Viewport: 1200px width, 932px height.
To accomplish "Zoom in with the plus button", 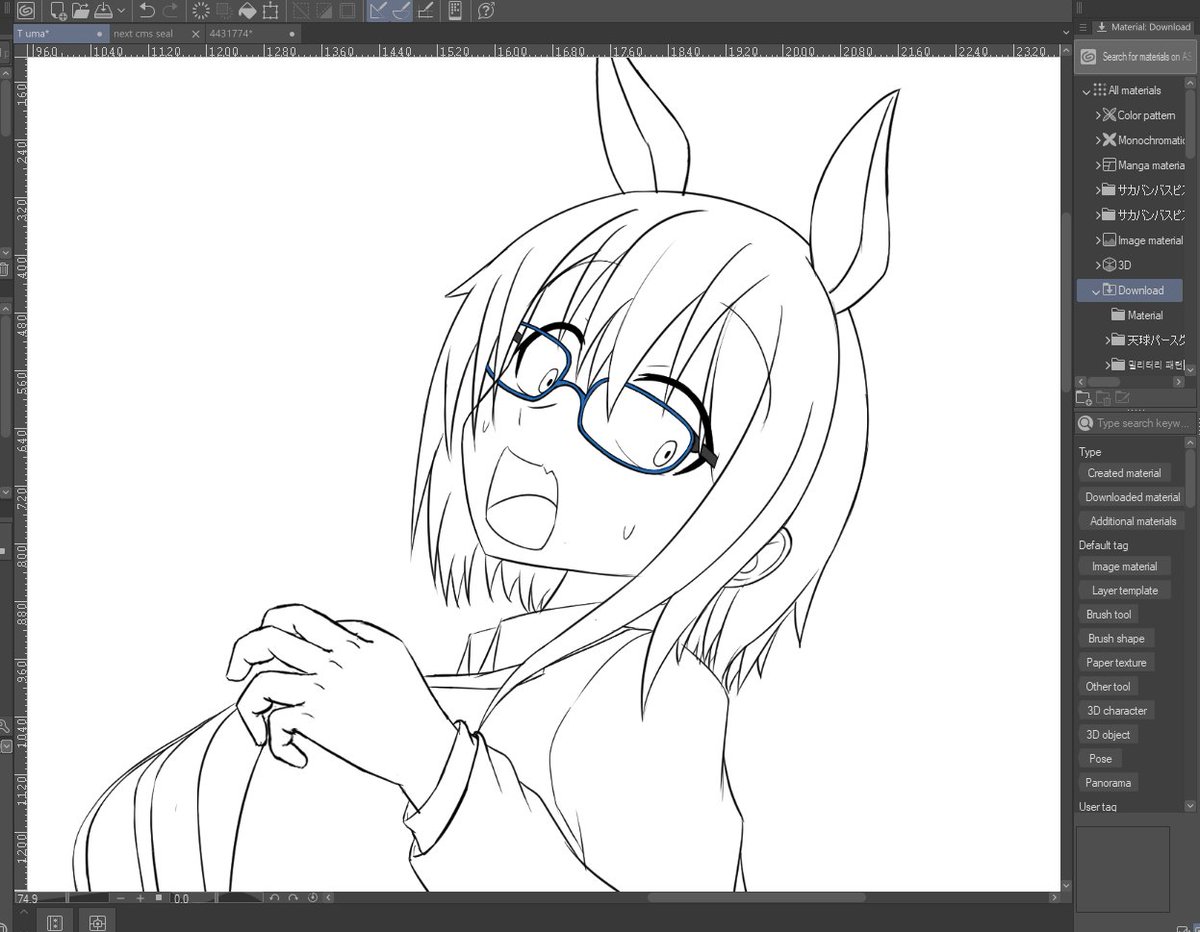I will pyautogui.click(x=140, y=899).
